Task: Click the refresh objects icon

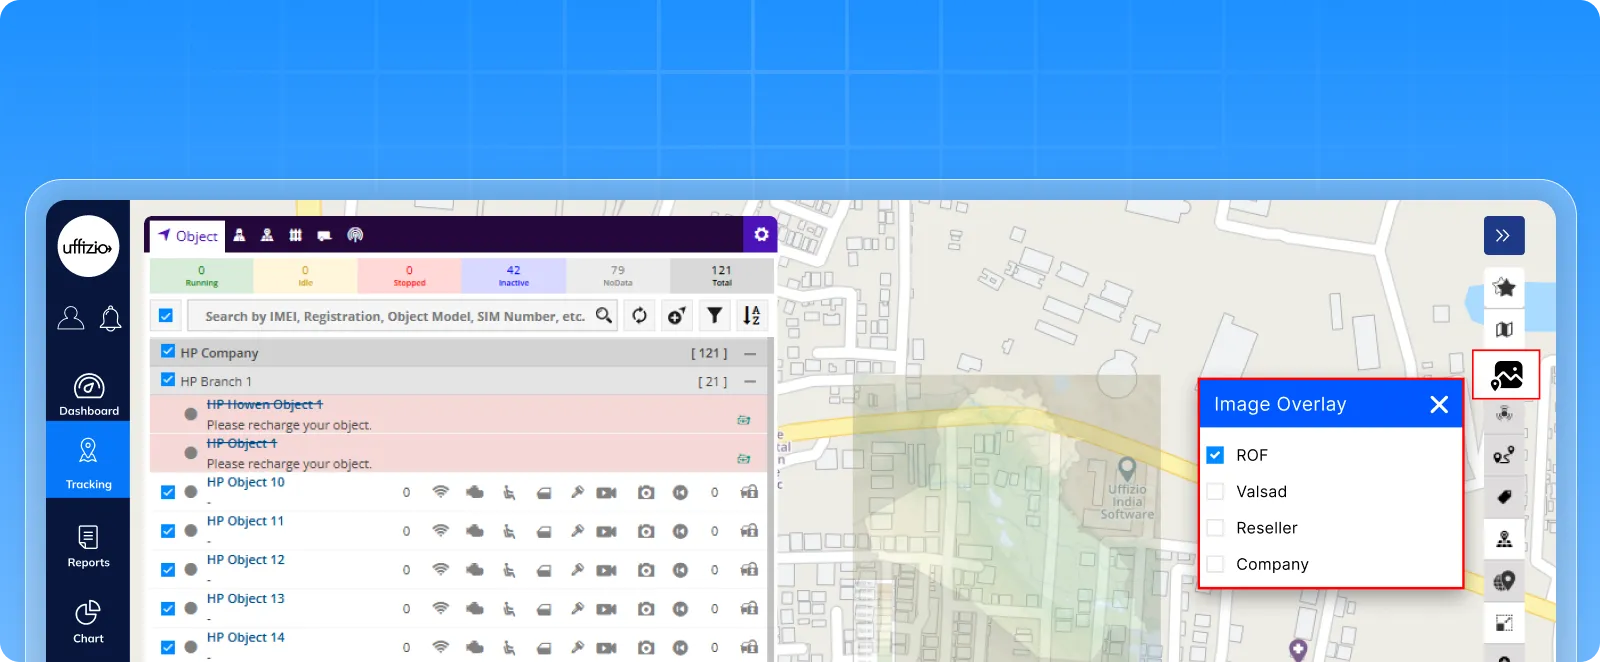Action: (639, 316)
